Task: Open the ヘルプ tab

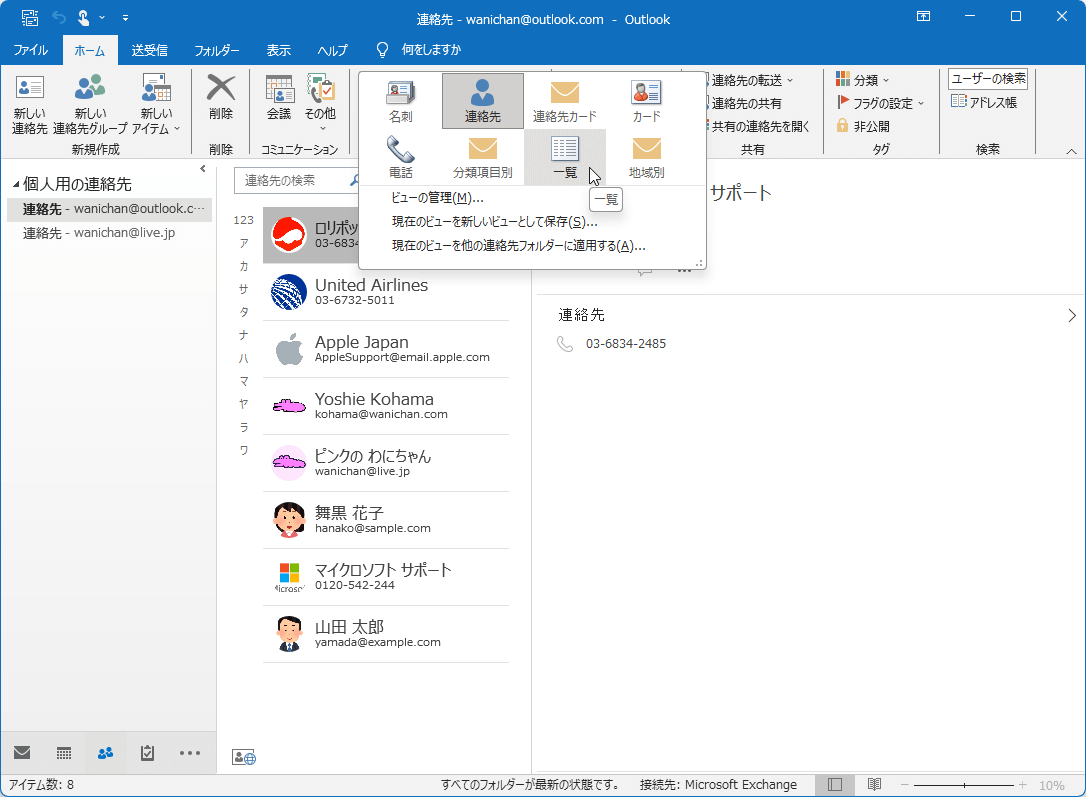Action: [x=332, y=50]
